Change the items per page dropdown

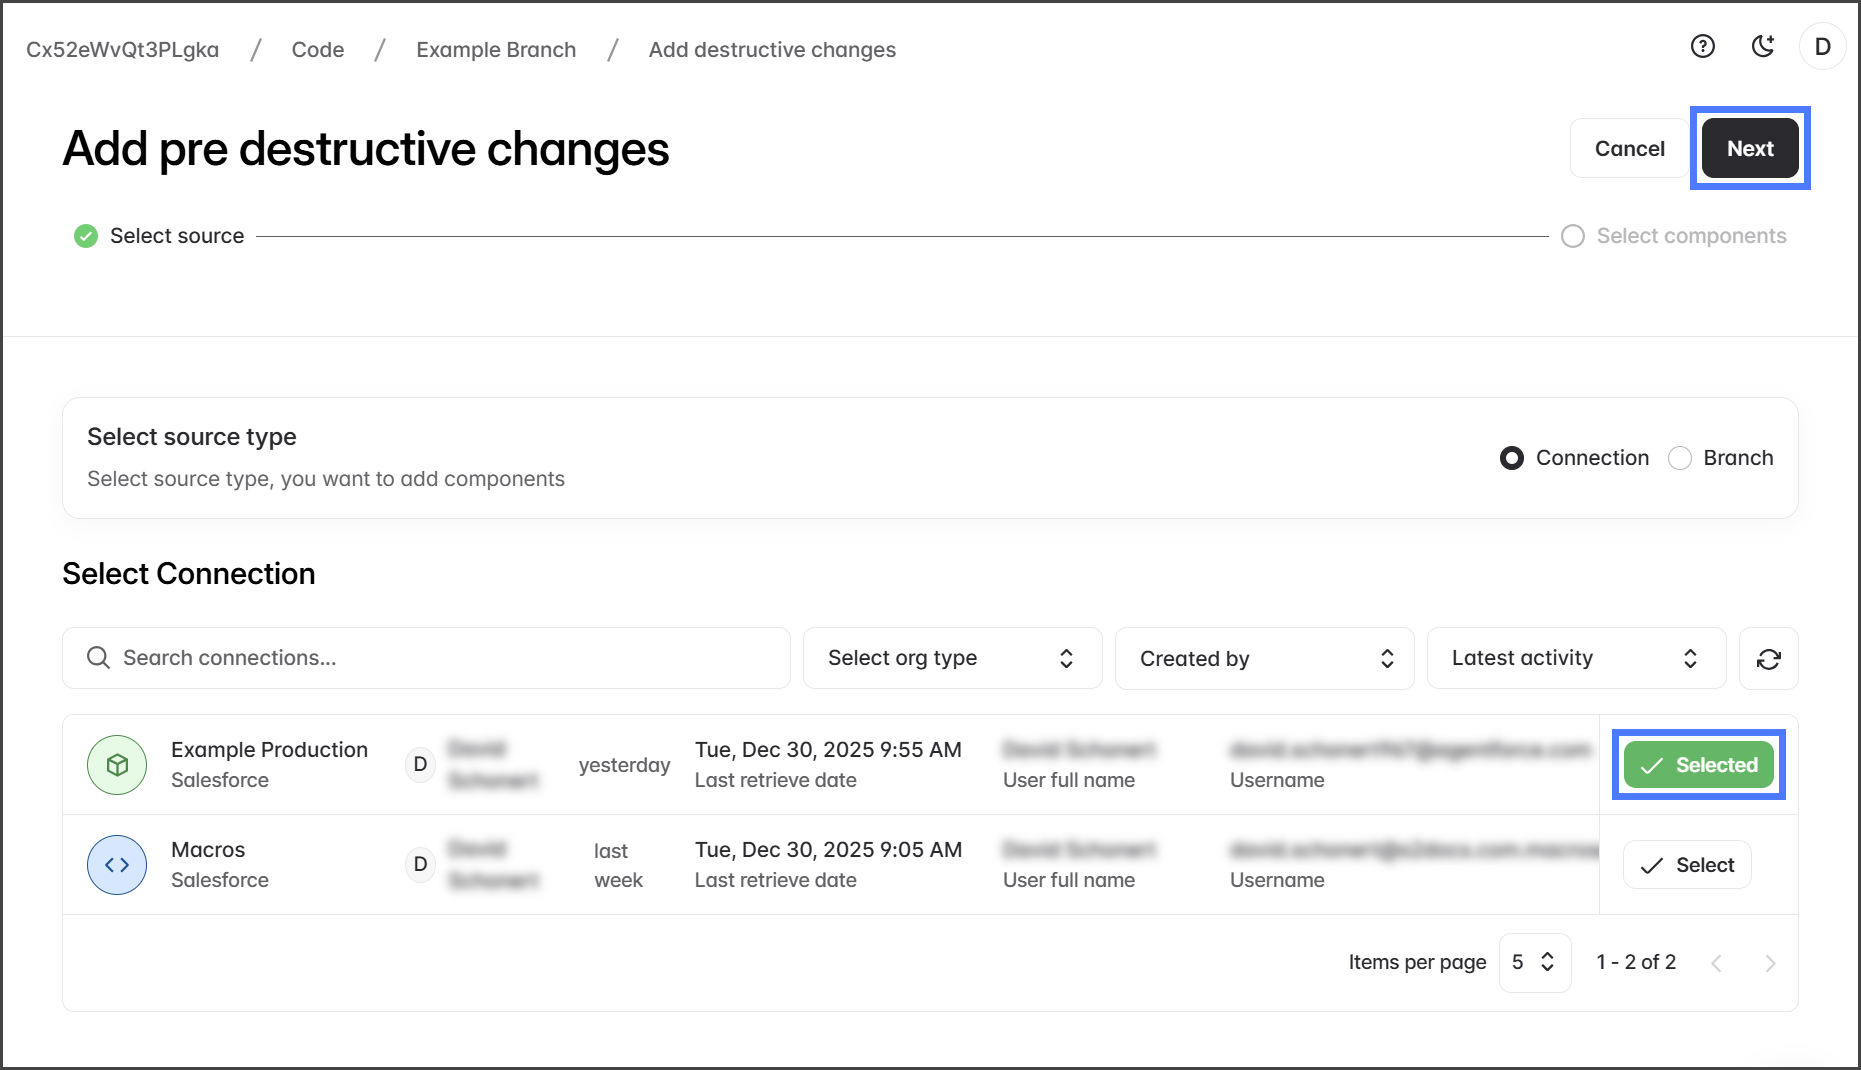click(1534, 962)
